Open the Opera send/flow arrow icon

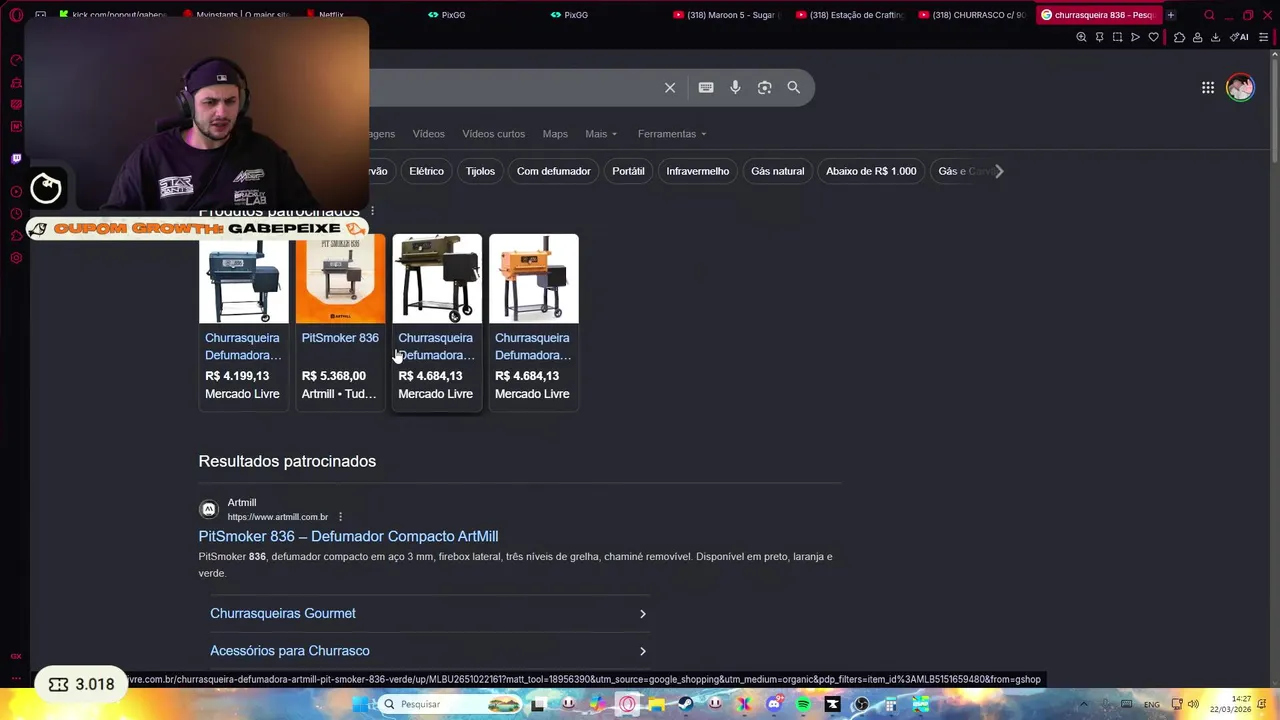(1135, 37)
